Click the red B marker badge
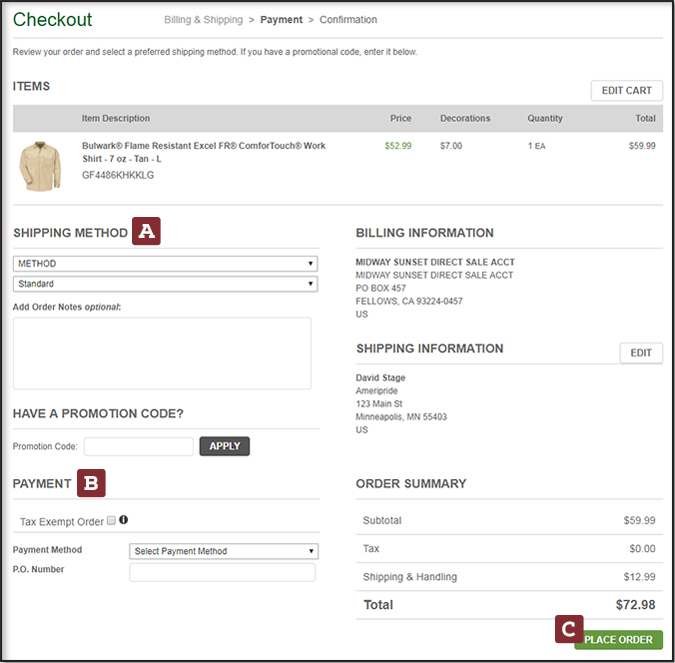Screen dimensions: 675x663 point(91,483)
